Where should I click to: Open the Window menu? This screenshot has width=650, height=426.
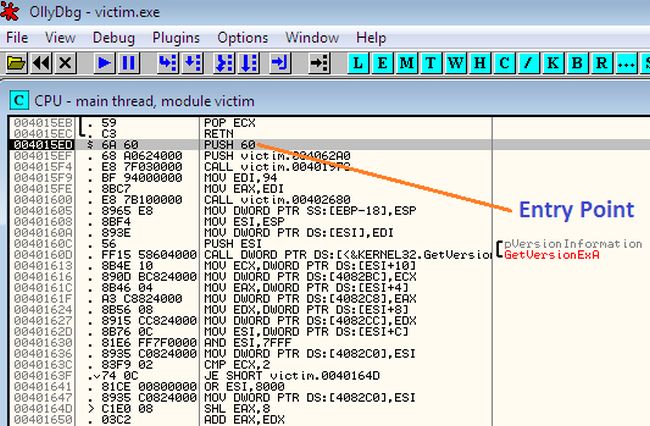[312, 38]
